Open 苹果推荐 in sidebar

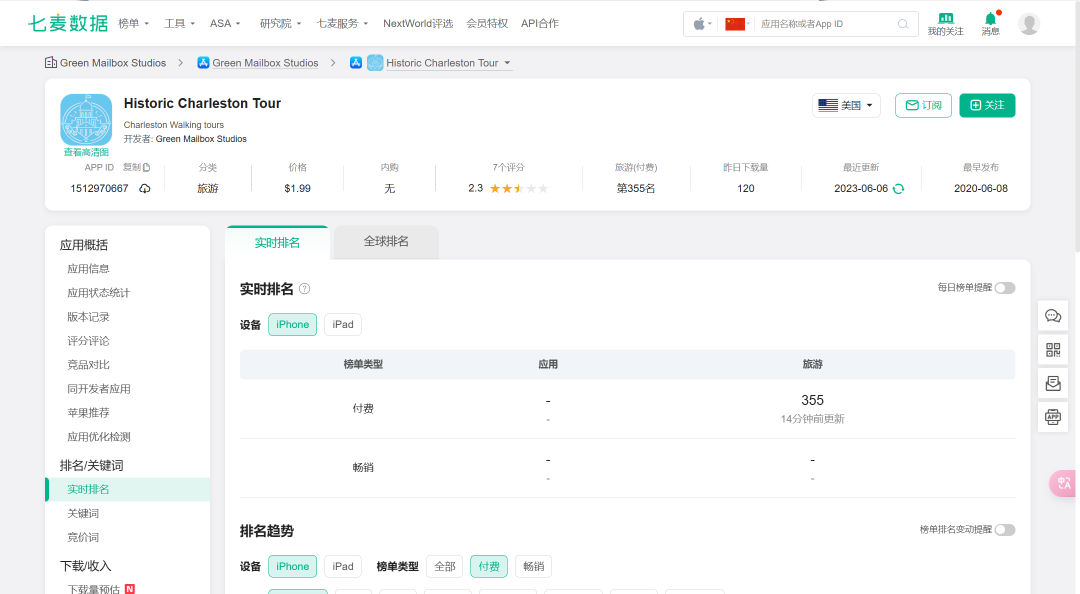(88, 413)
